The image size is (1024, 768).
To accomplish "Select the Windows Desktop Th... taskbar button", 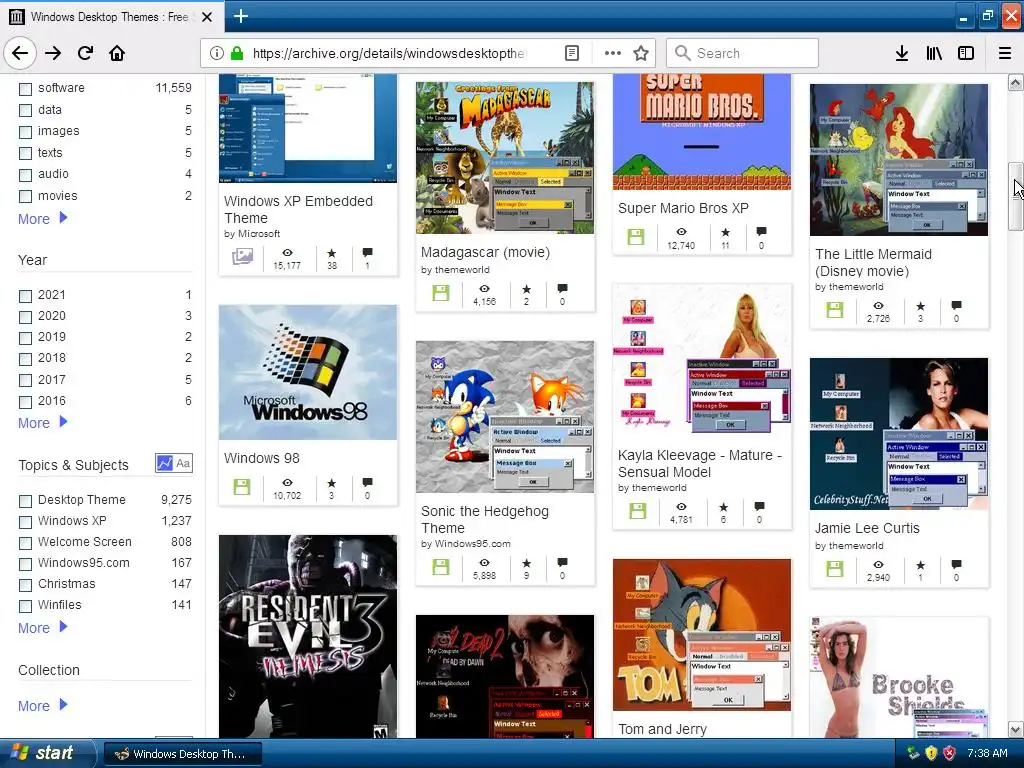I will coord(183,754).
